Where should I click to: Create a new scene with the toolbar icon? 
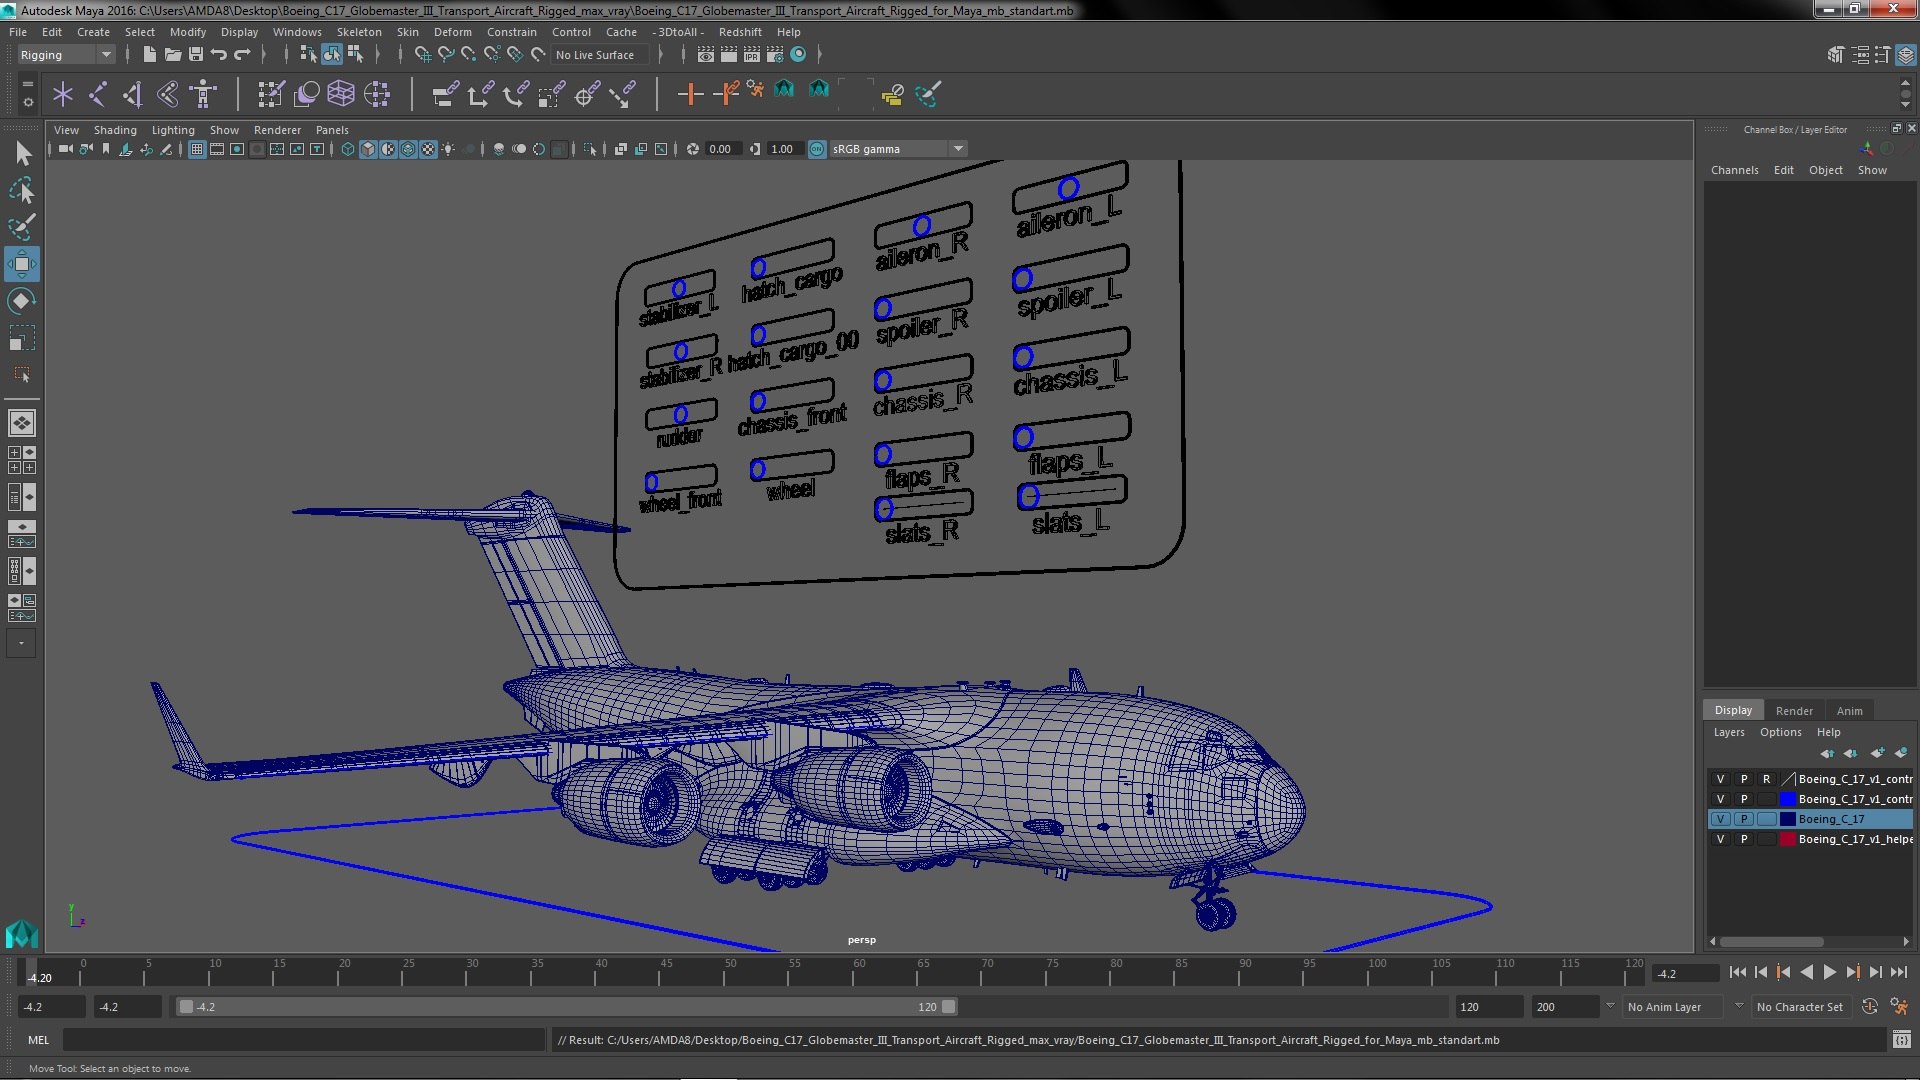tap(149, 55)
